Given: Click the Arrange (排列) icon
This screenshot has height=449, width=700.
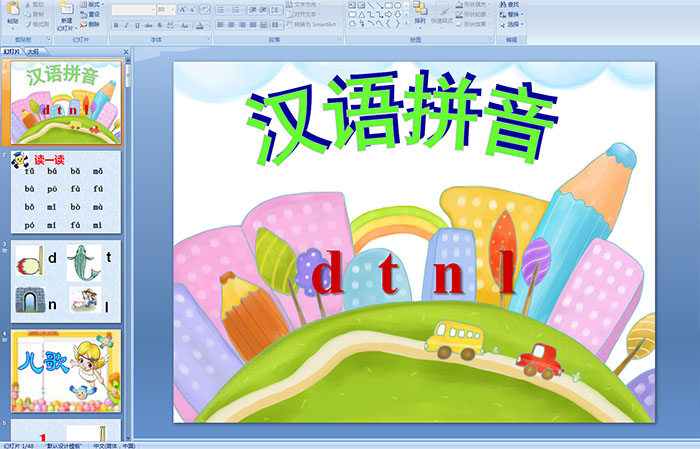Looking at the screenshot, I should (x=420, y=11).
